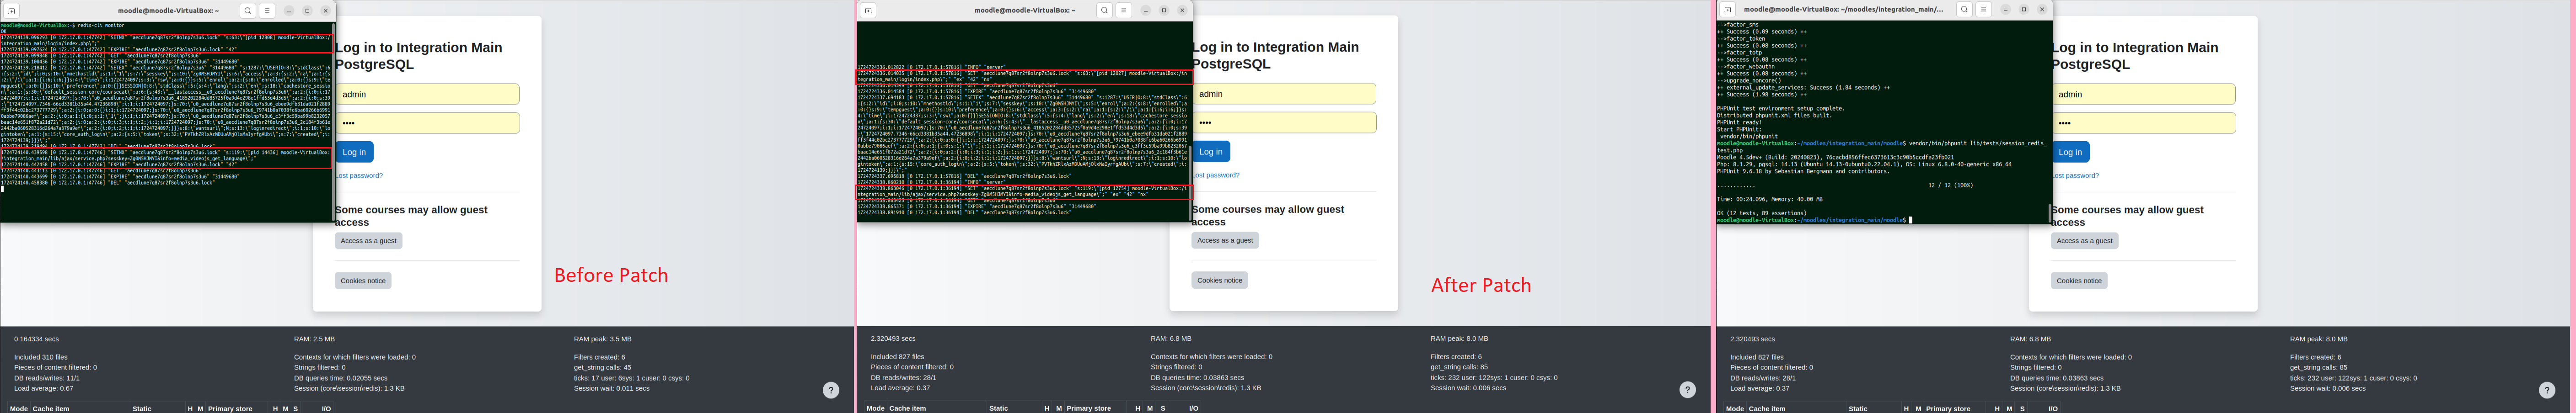Click the Log in button beside the phpunit terminal
This screenshot has width=2576, height=413.
2070,152
